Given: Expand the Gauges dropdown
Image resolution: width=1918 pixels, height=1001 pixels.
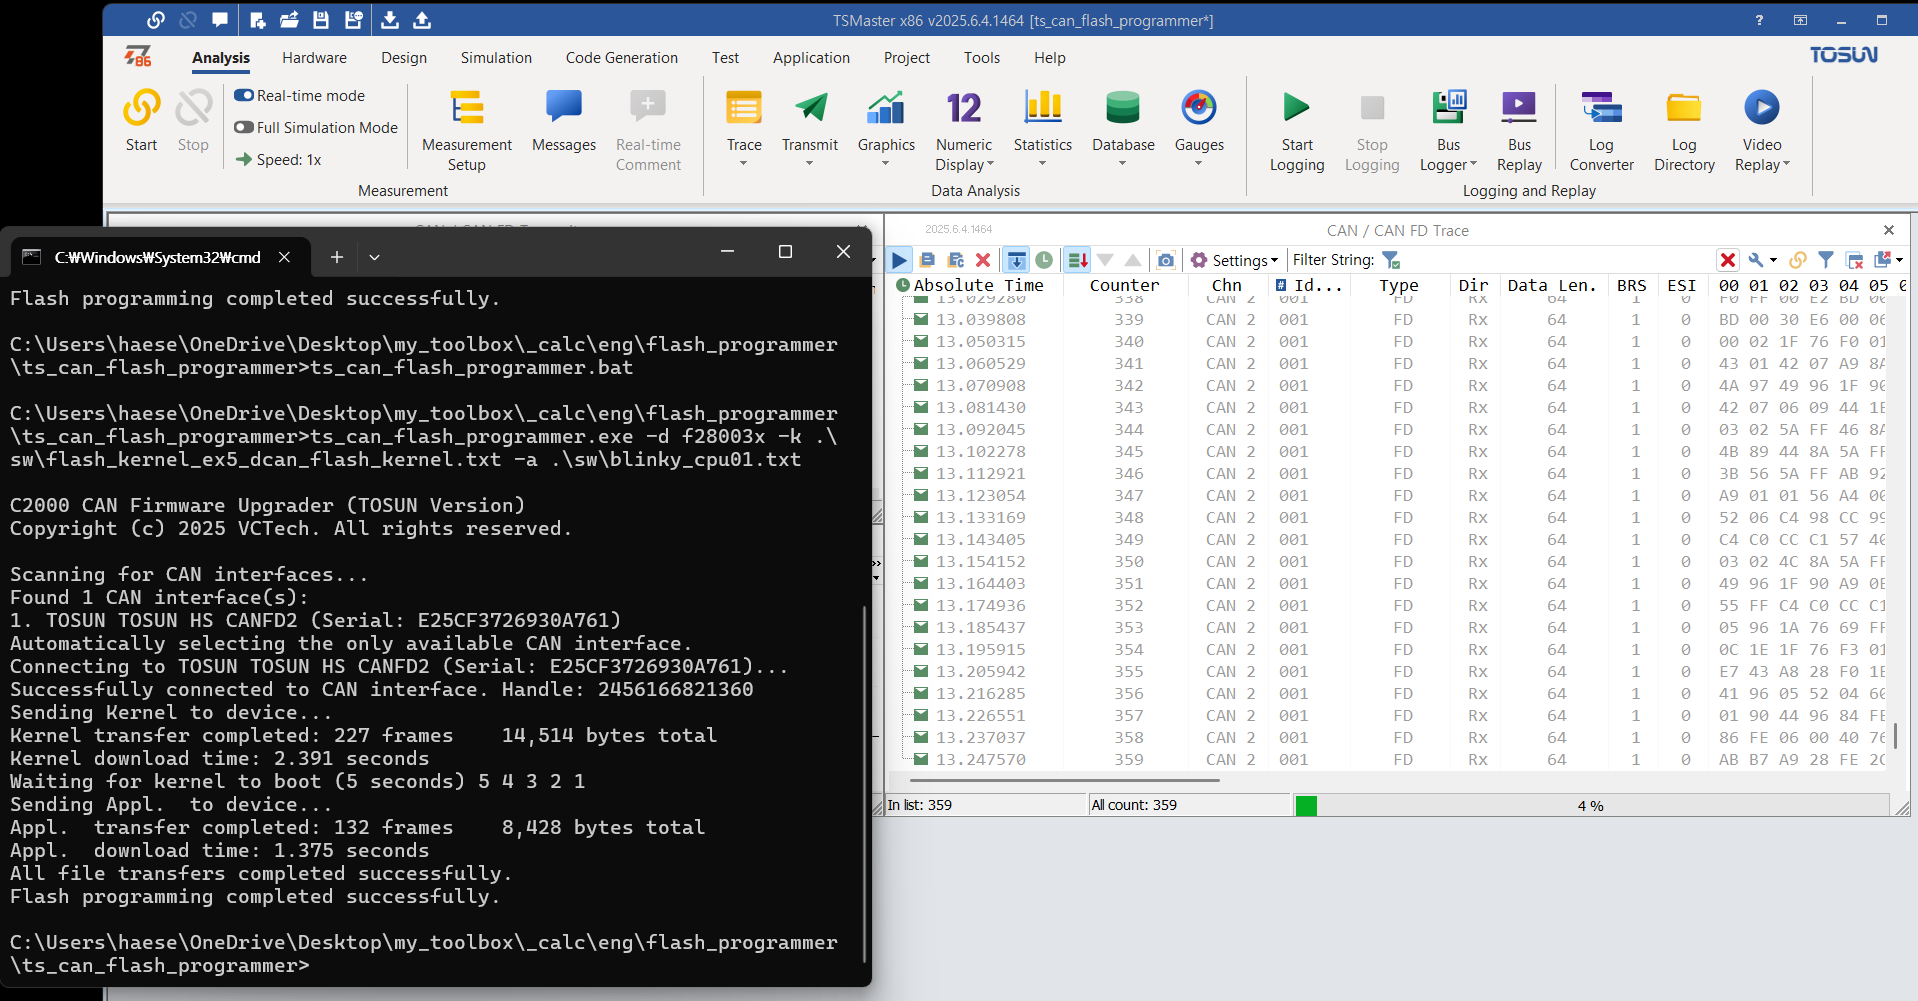Looking at the screenshot, I should tap(1198, 163).
